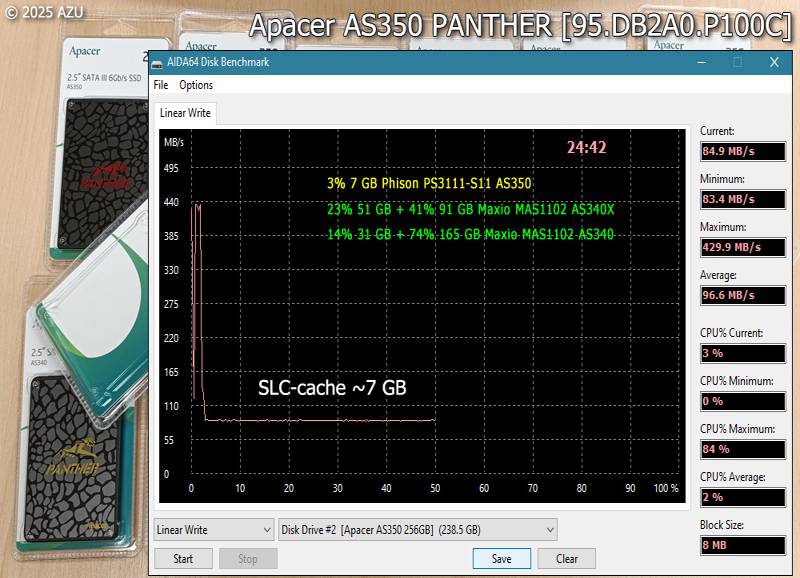Expand the Linear Write test type dropdown
Screen dimensions: 800x578
(214, 529)
